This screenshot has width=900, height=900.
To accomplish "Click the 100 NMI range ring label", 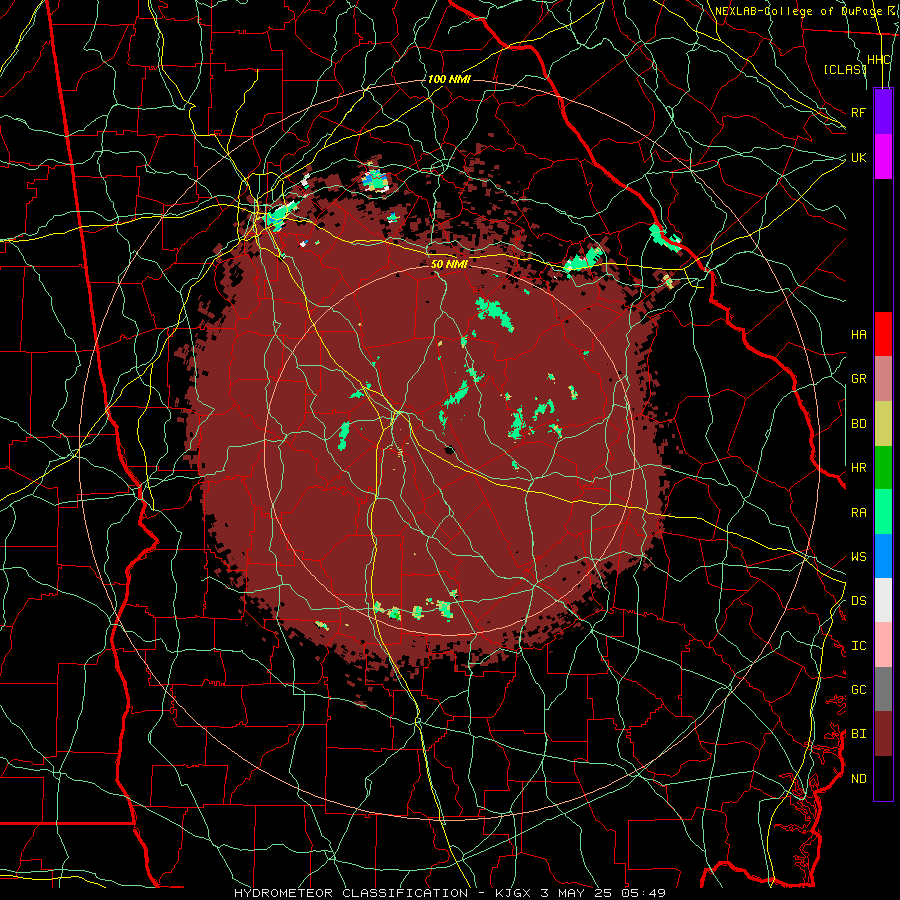I will coord(449,79).
